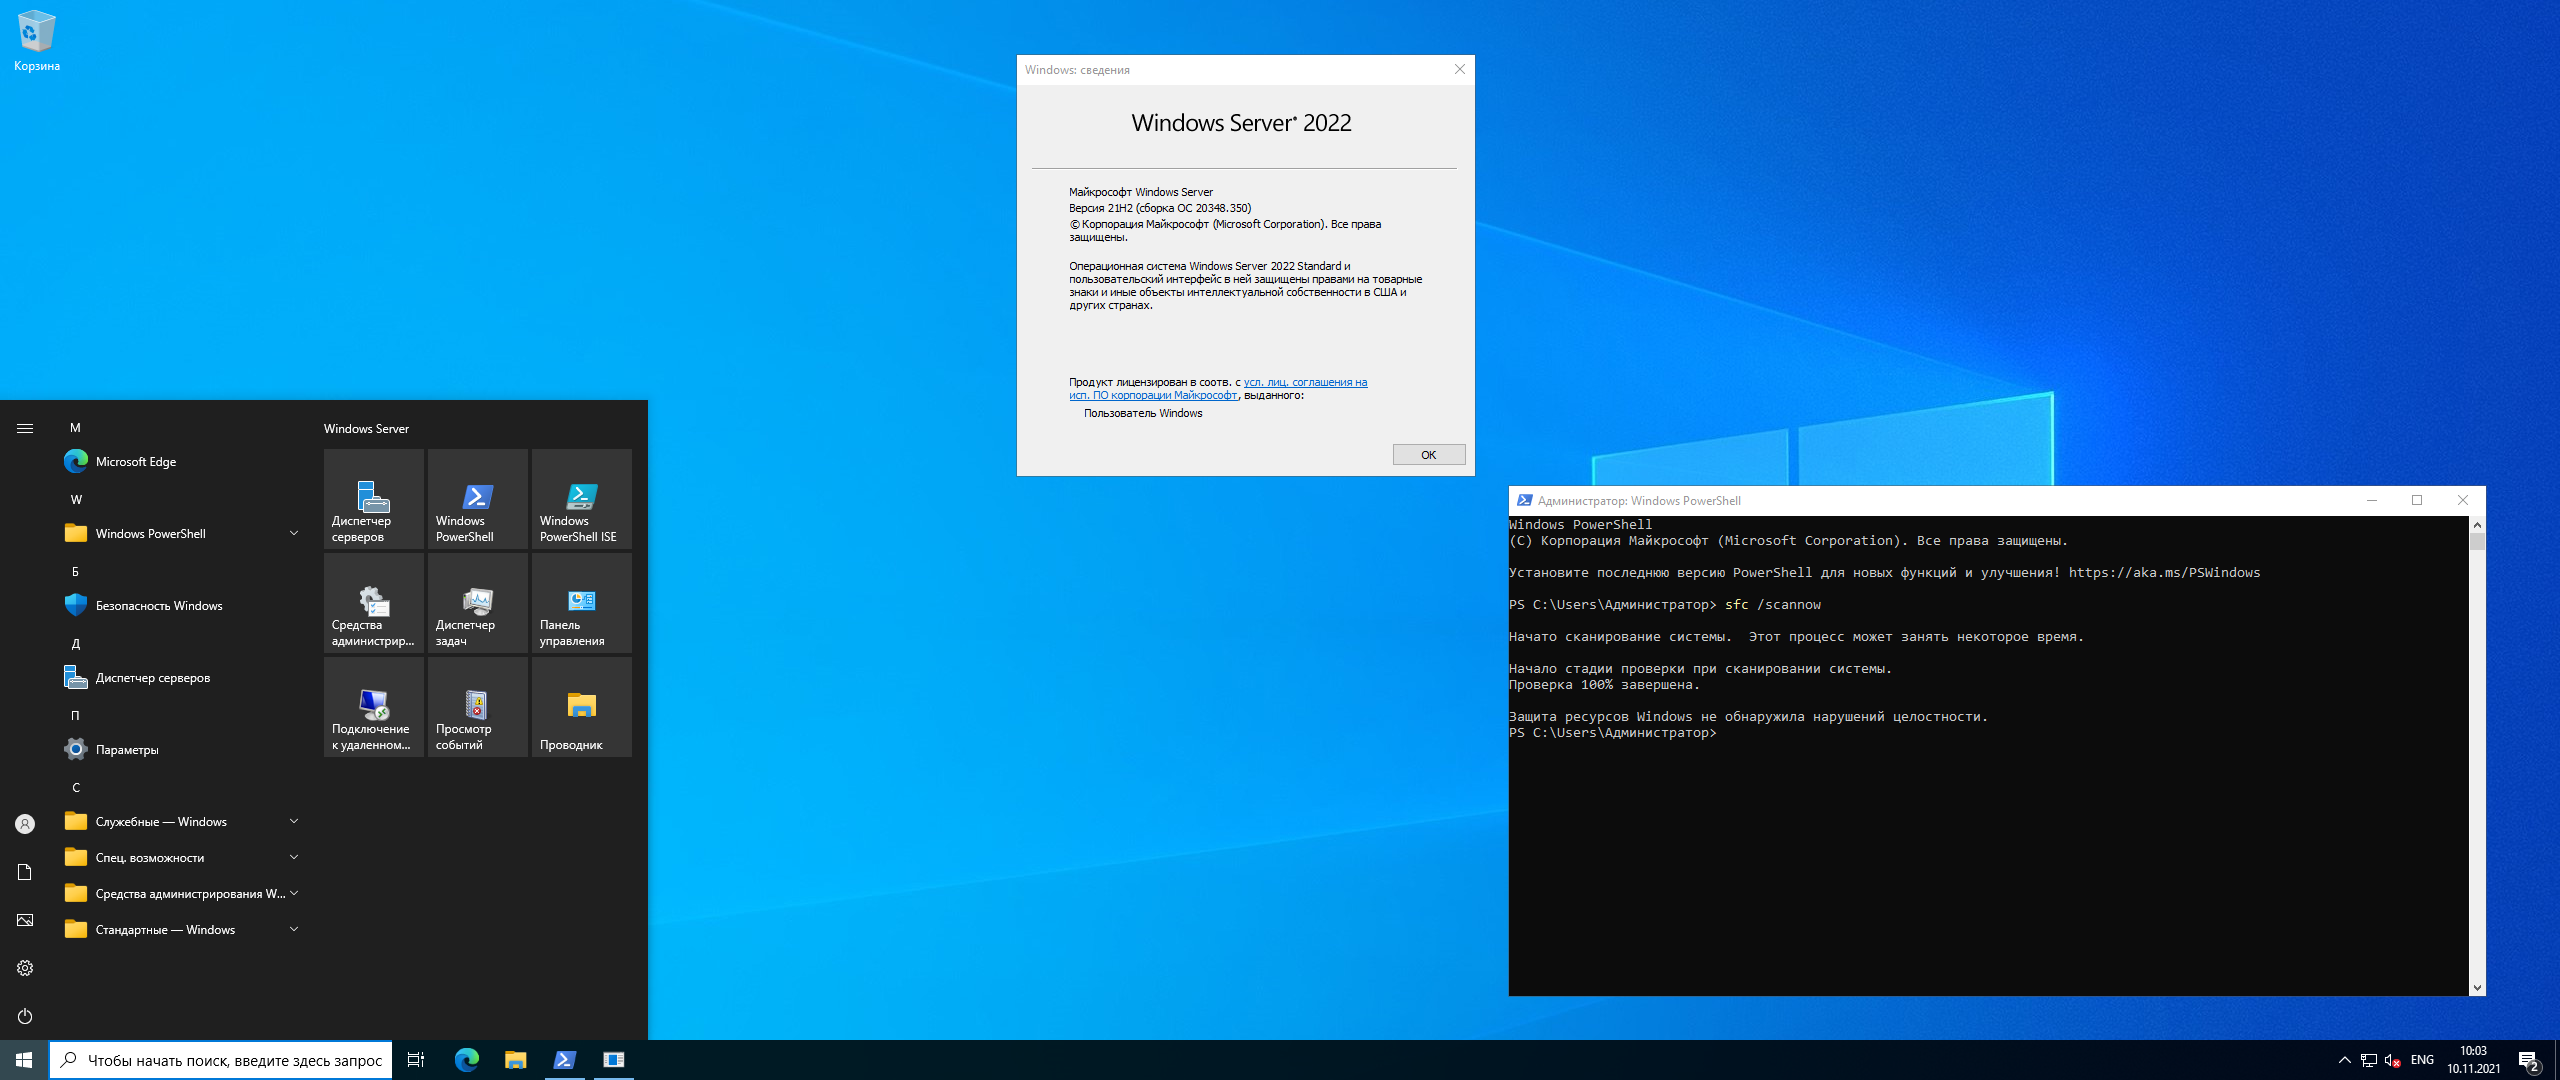Click the Power icon in Start sidebar

pyautogui.click(x=25, y=1016)
